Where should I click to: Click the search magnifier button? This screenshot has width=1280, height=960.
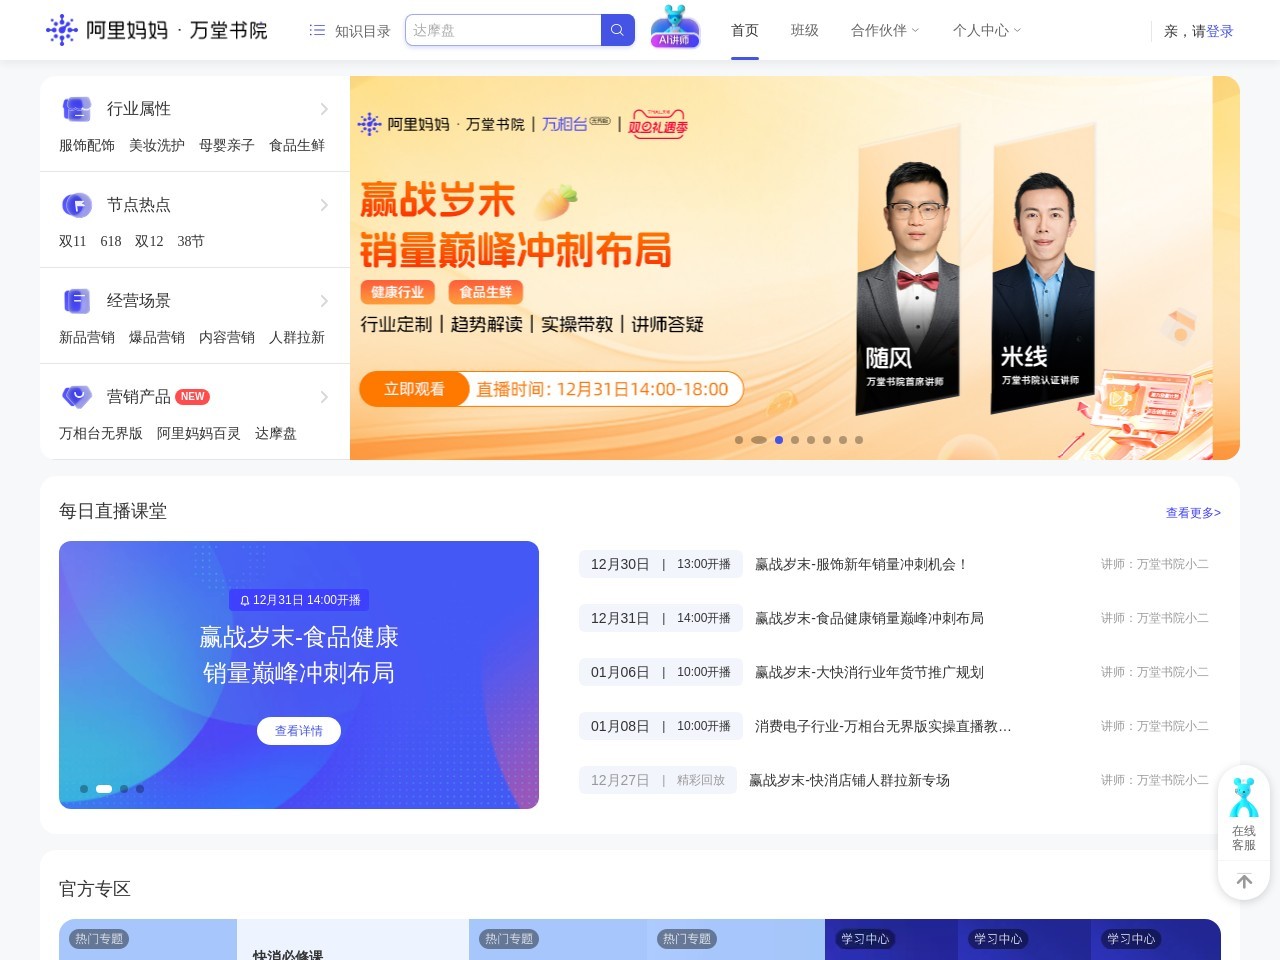617,30
